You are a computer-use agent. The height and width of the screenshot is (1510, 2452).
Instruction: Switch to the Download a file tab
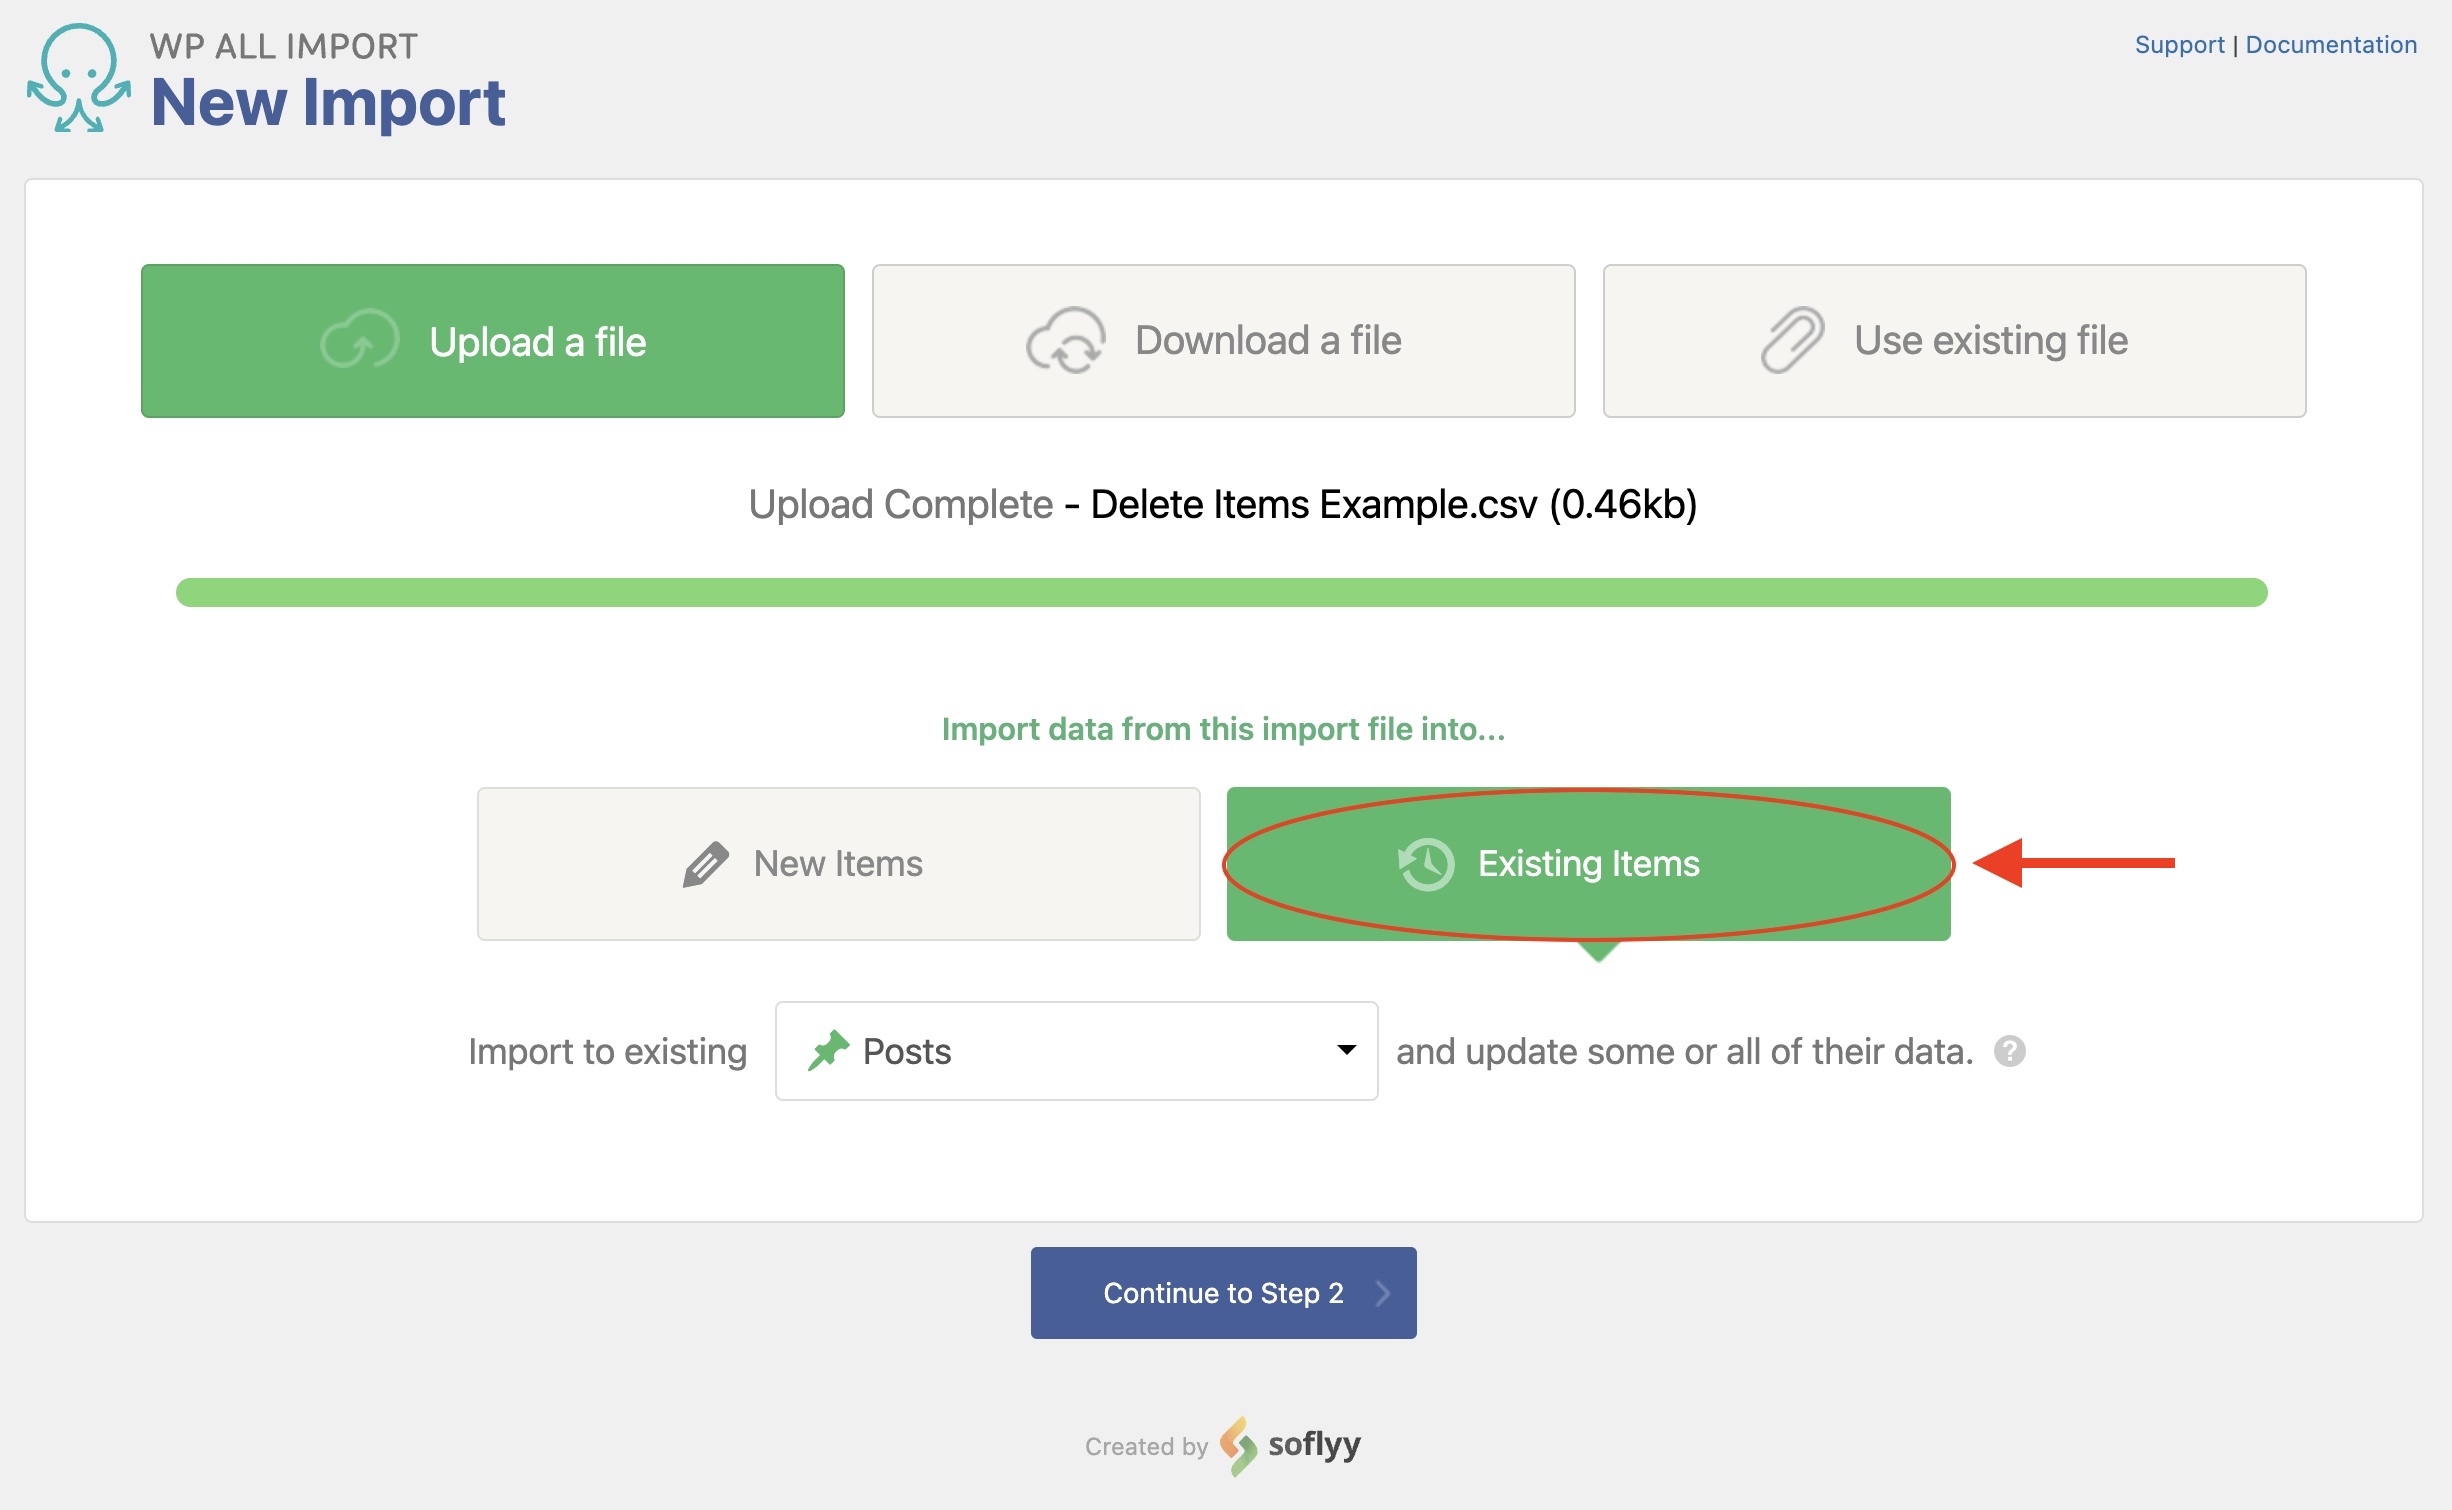pos(1223,341)
